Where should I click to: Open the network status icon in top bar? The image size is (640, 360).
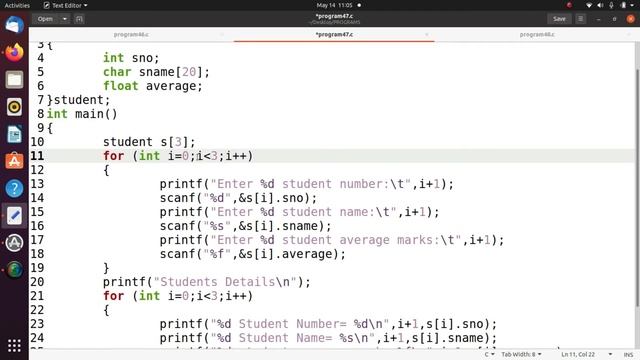[x=589, y=5]
